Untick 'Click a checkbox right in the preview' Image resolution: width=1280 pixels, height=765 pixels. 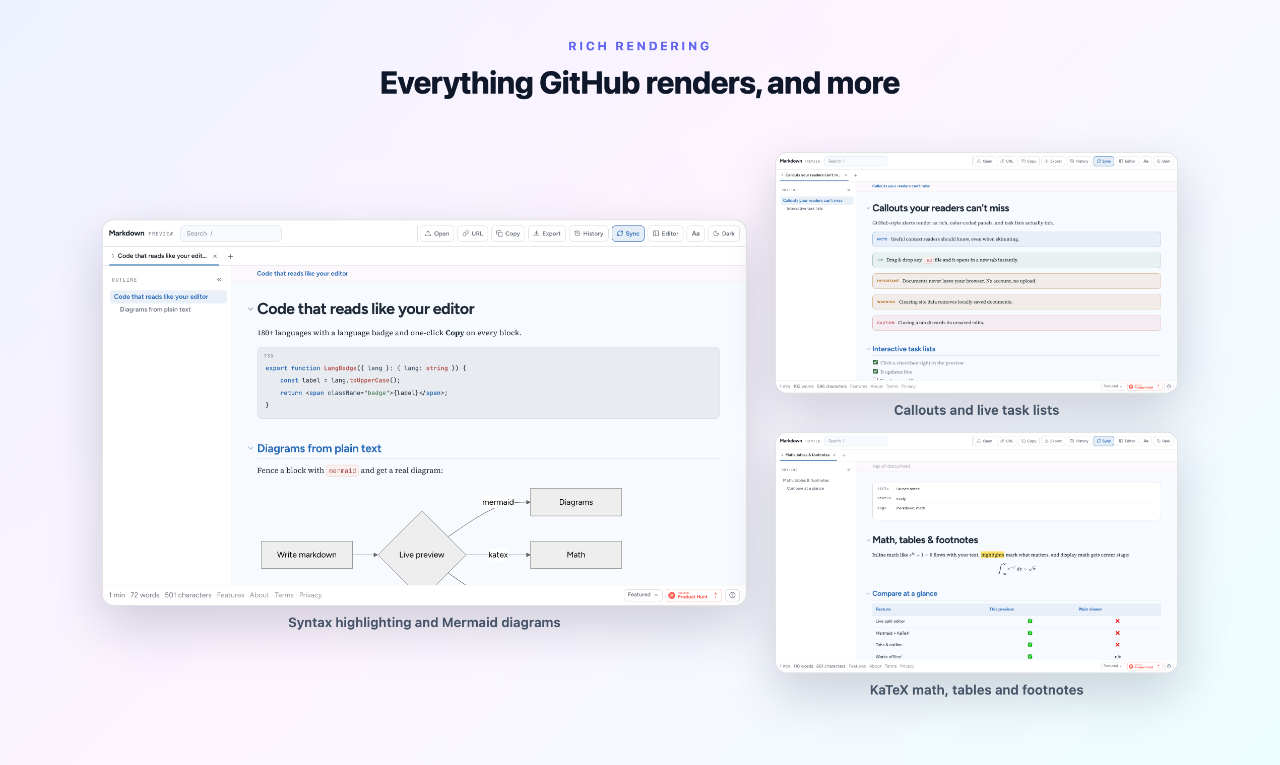point(876,362)
